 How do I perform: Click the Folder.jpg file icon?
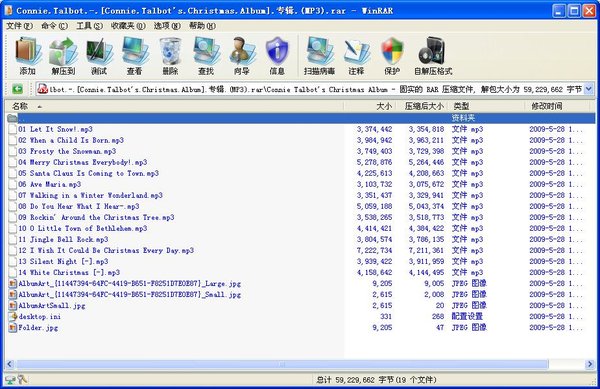click(13, 328)
